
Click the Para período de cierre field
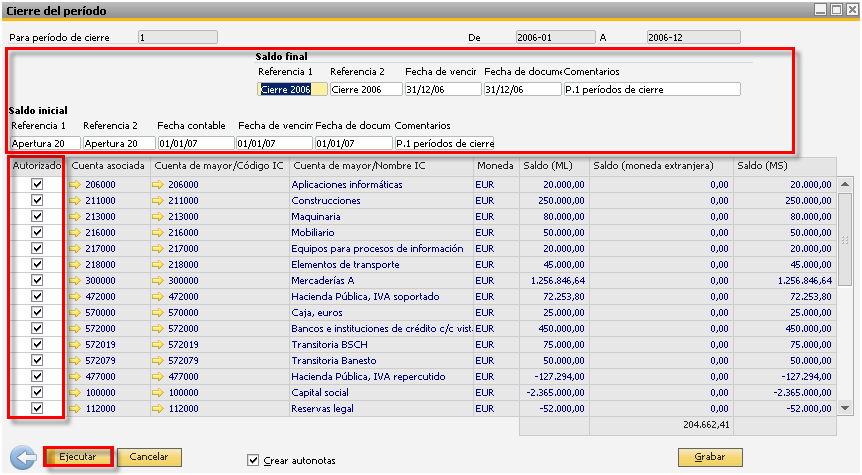pos(178,37)
